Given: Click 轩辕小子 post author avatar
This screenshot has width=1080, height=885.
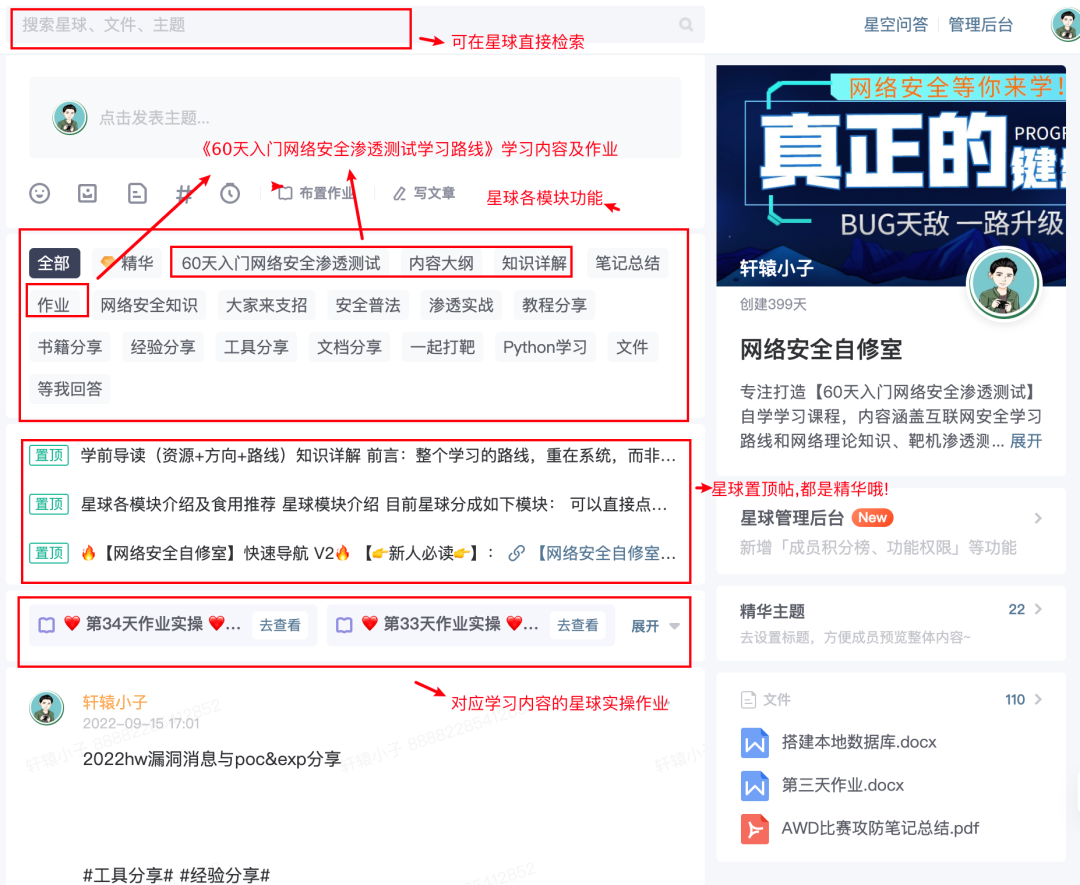Looking at the screenshot, I should [x=46, y=708].
